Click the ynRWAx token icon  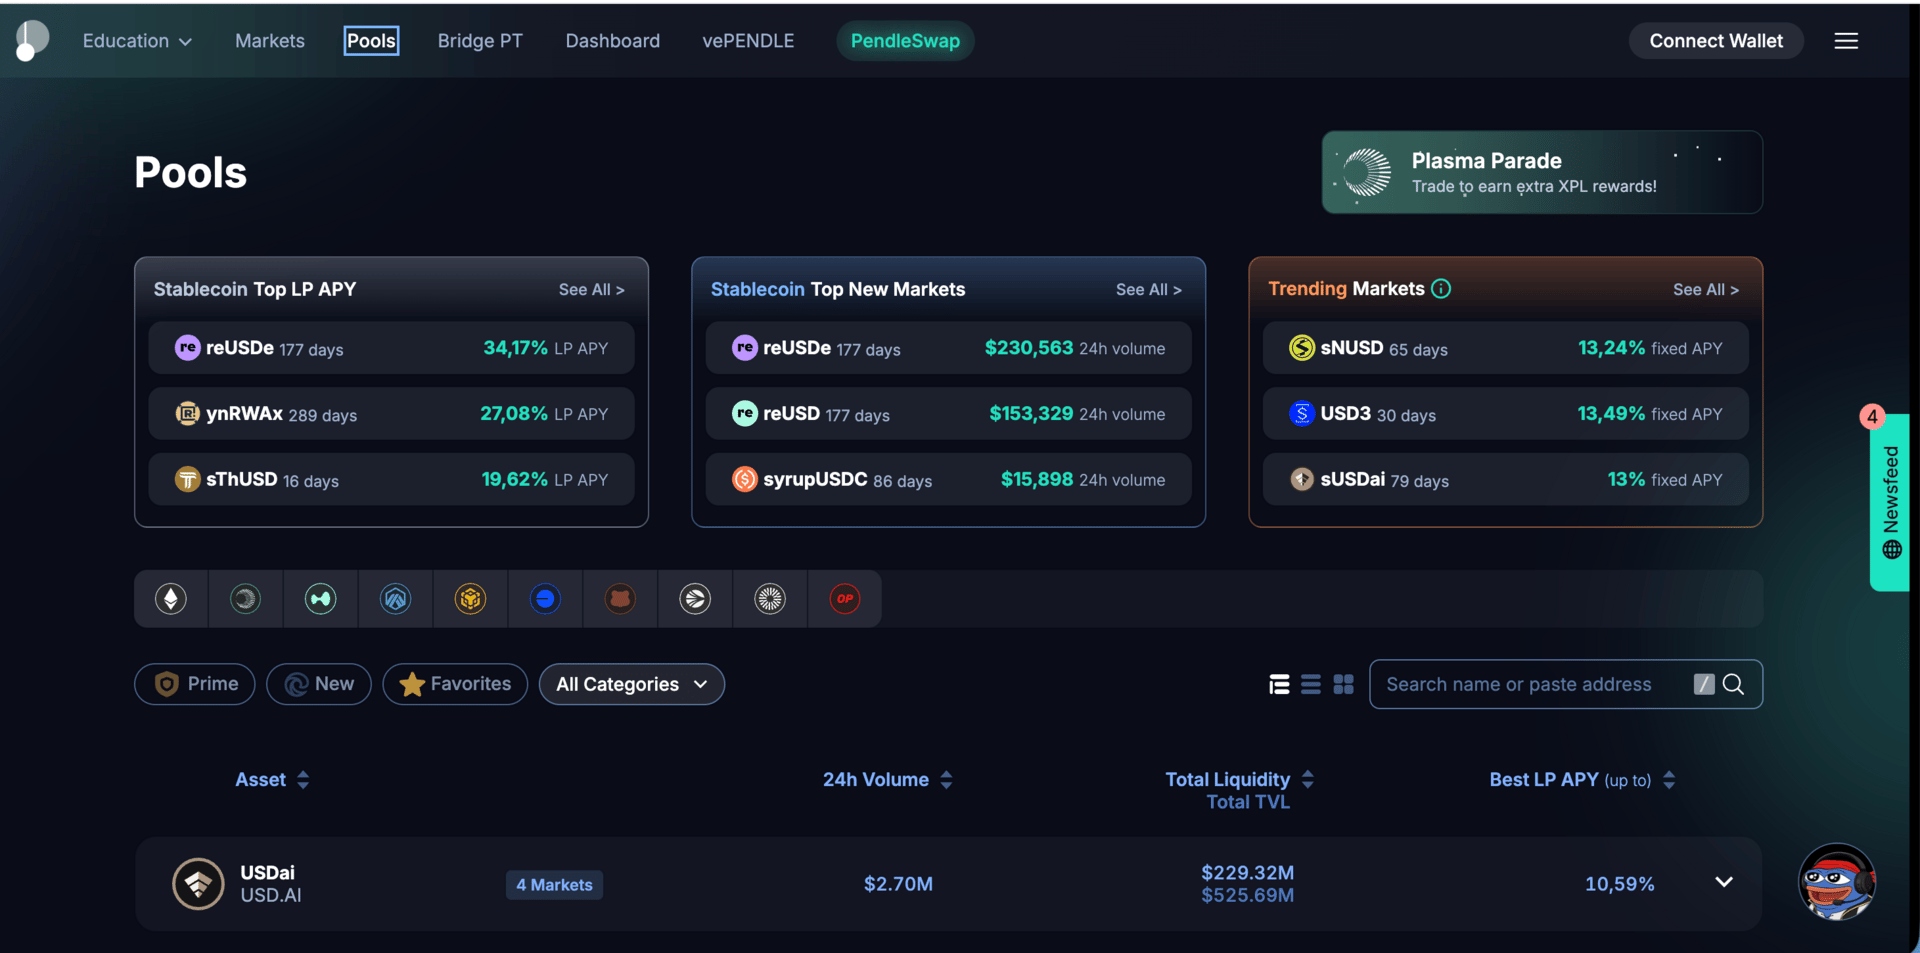click(x=187, y=413)
